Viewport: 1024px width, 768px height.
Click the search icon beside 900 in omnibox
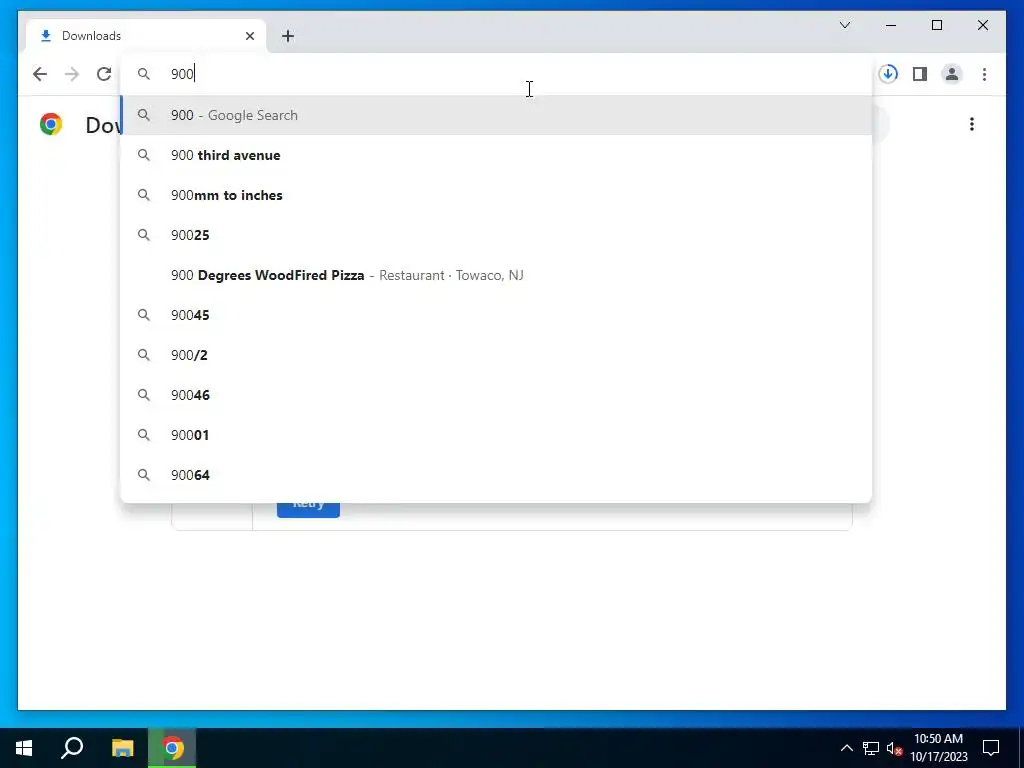pos(144,74)
